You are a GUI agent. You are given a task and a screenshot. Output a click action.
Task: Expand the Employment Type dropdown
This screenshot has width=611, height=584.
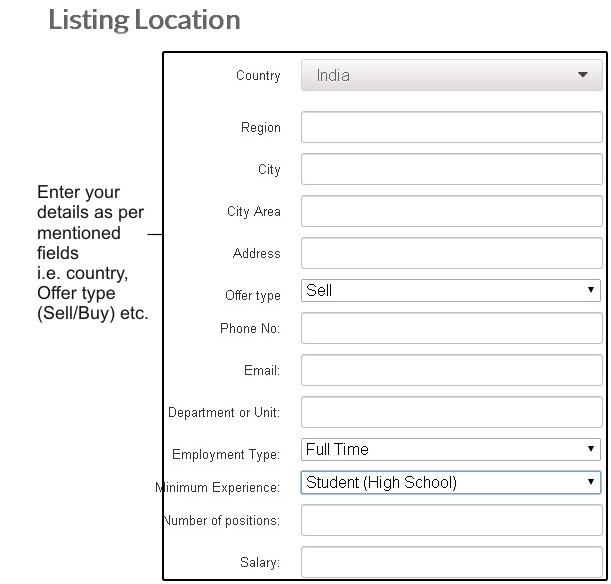(x=450, y=450)
